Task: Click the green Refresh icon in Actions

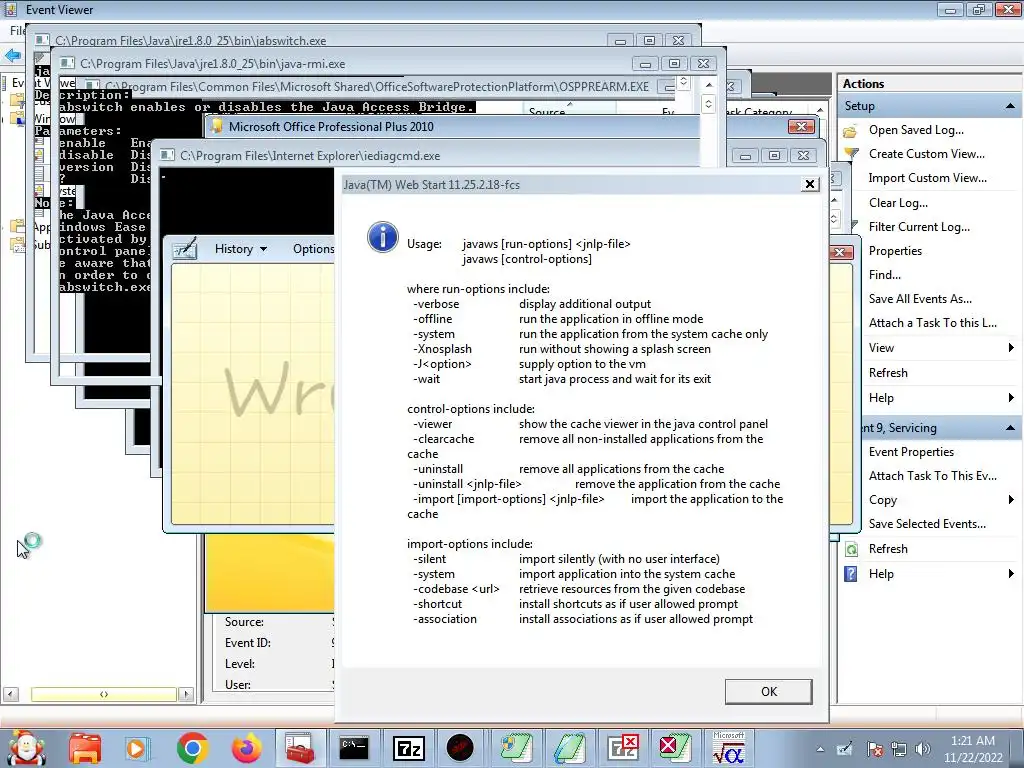Action: pos(851,549)
